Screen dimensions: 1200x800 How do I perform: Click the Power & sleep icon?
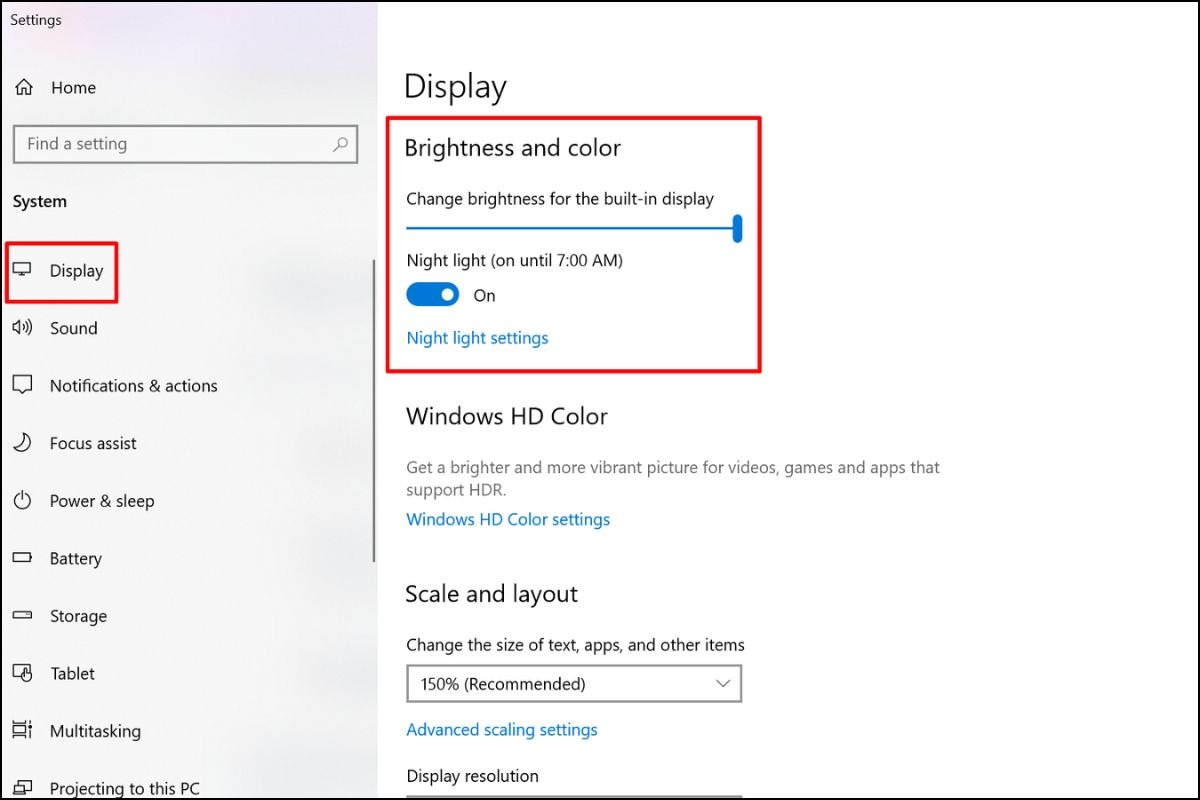pos(22,501)
